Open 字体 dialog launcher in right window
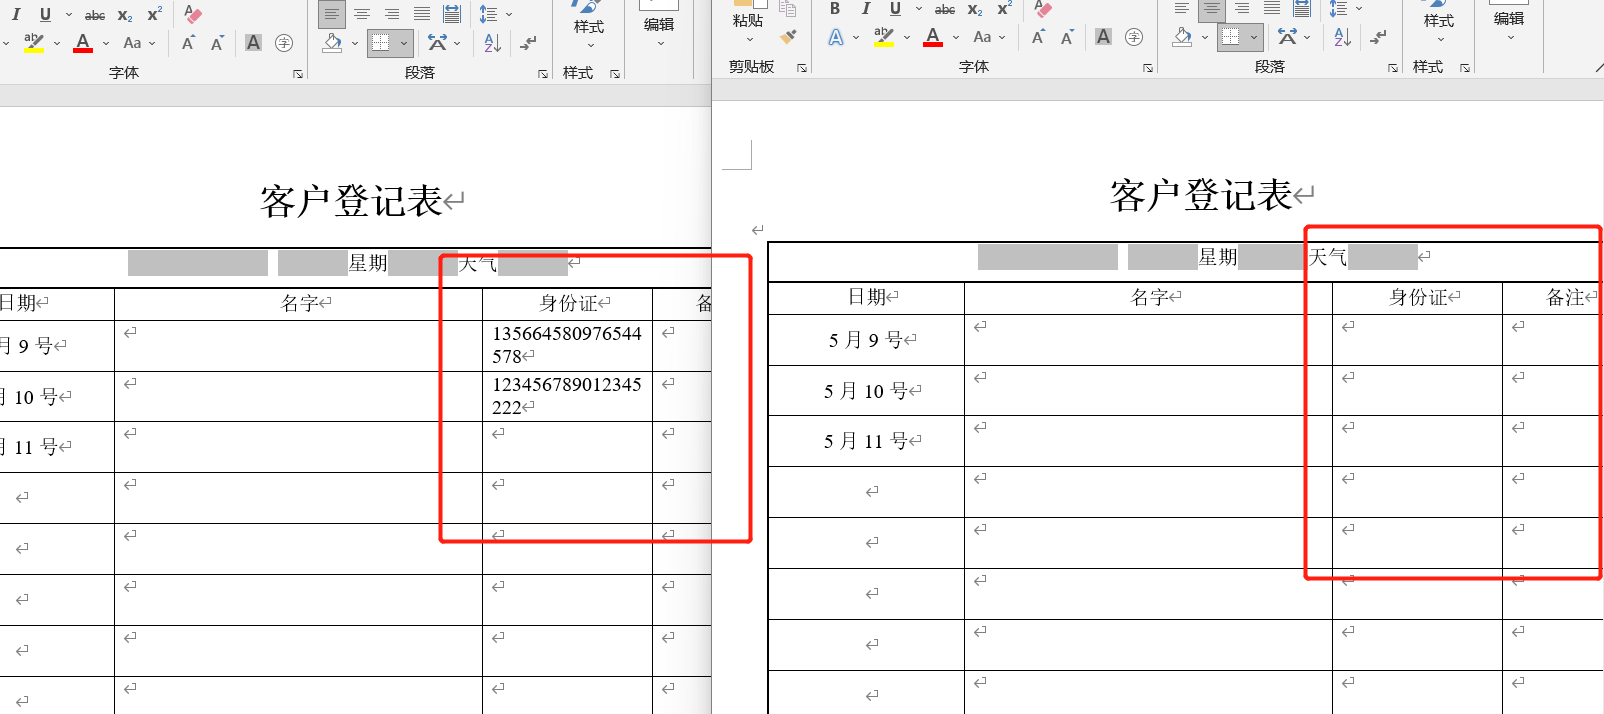The image size is (1604, 714). [x=1147, y=68]
